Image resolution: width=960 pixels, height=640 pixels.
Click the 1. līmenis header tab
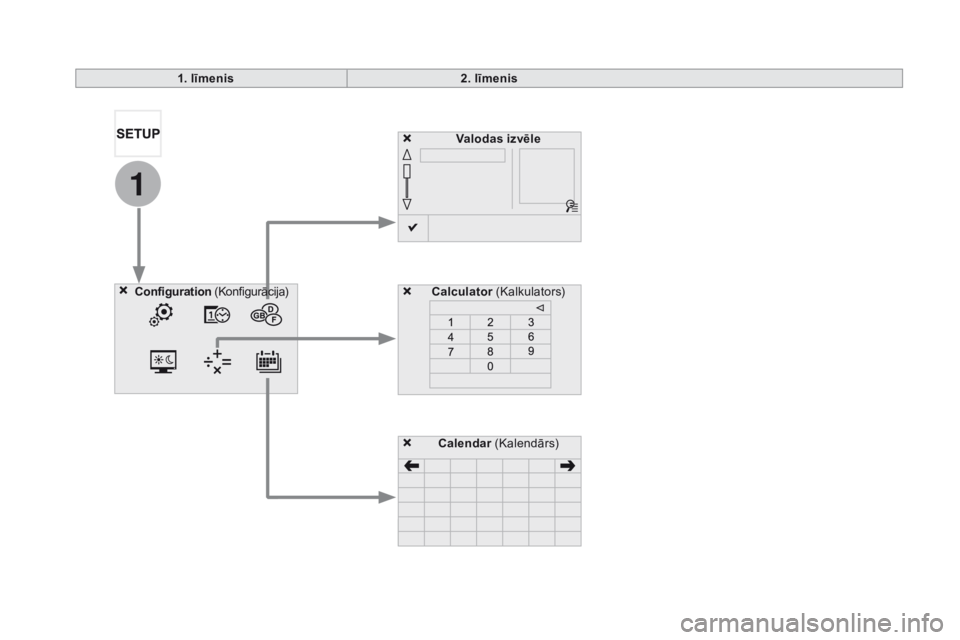point(211,78)
